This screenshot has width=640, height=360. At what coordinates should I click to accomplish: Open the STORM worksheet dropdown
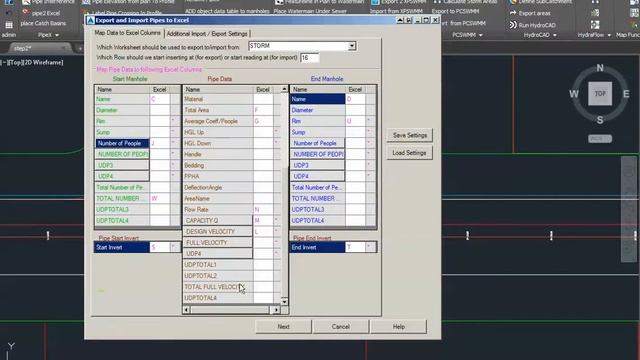point(352,46)
